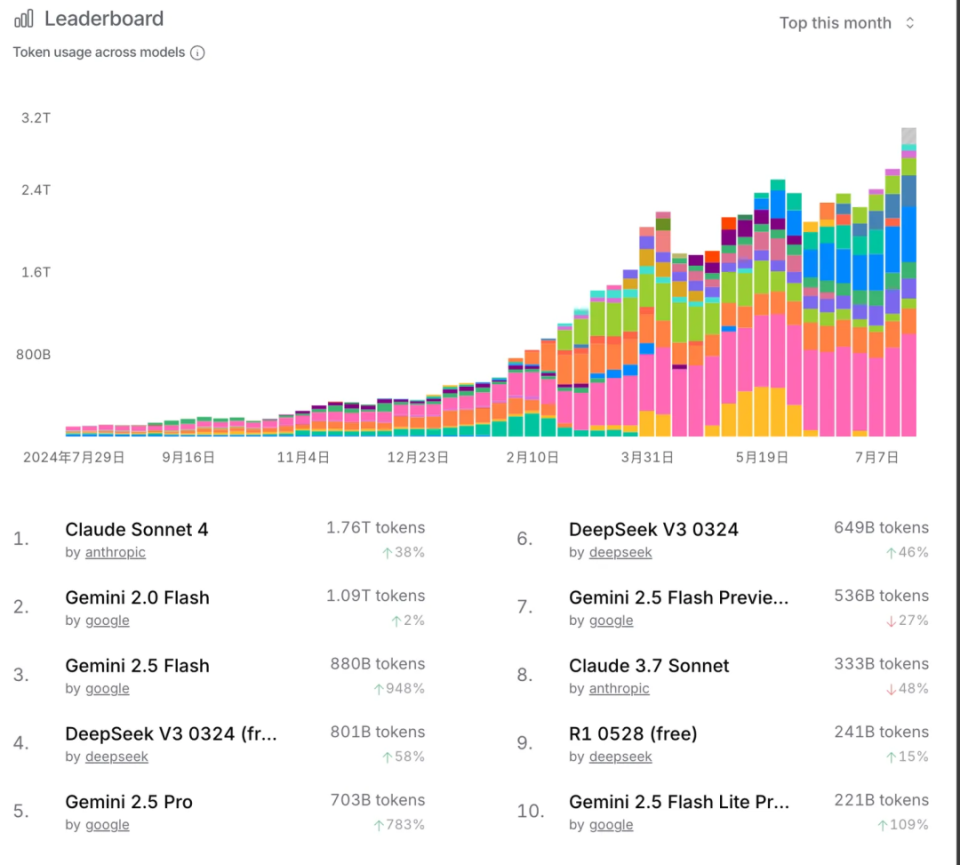
Task: Click the Token usage across models subtitle
Action: coord(99,53)
